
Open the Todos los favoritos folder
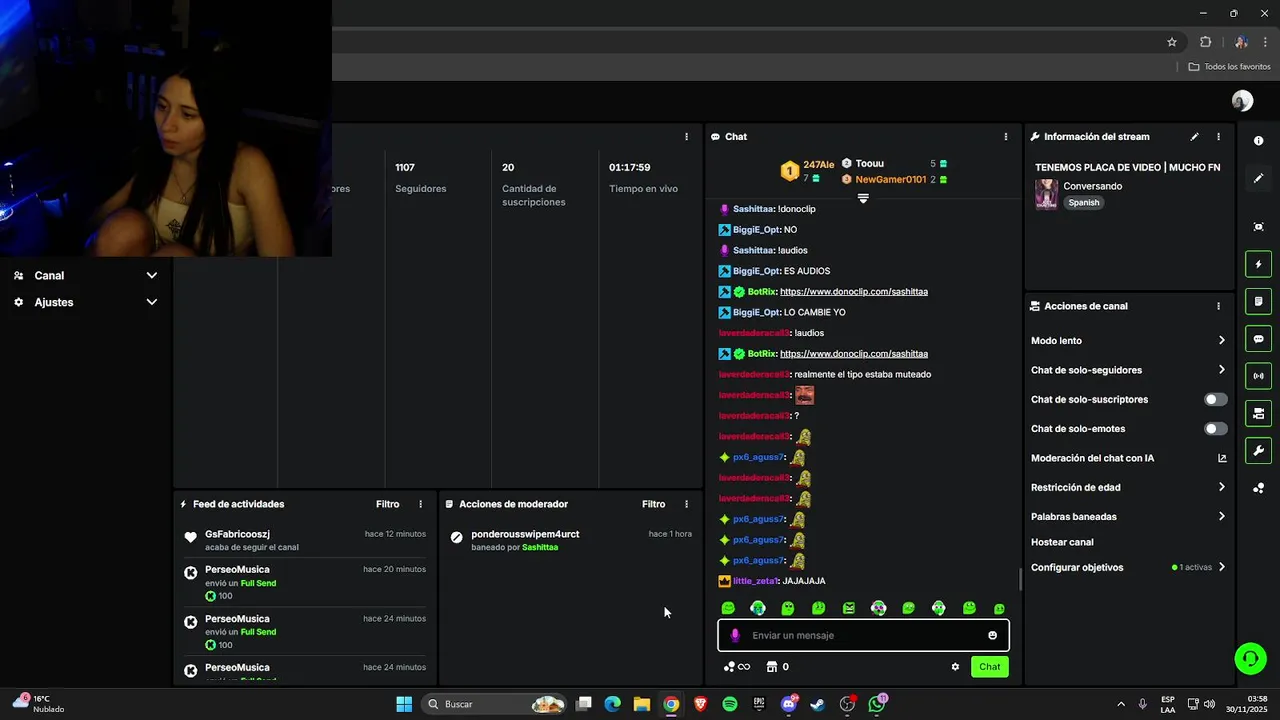point(1229,67)
